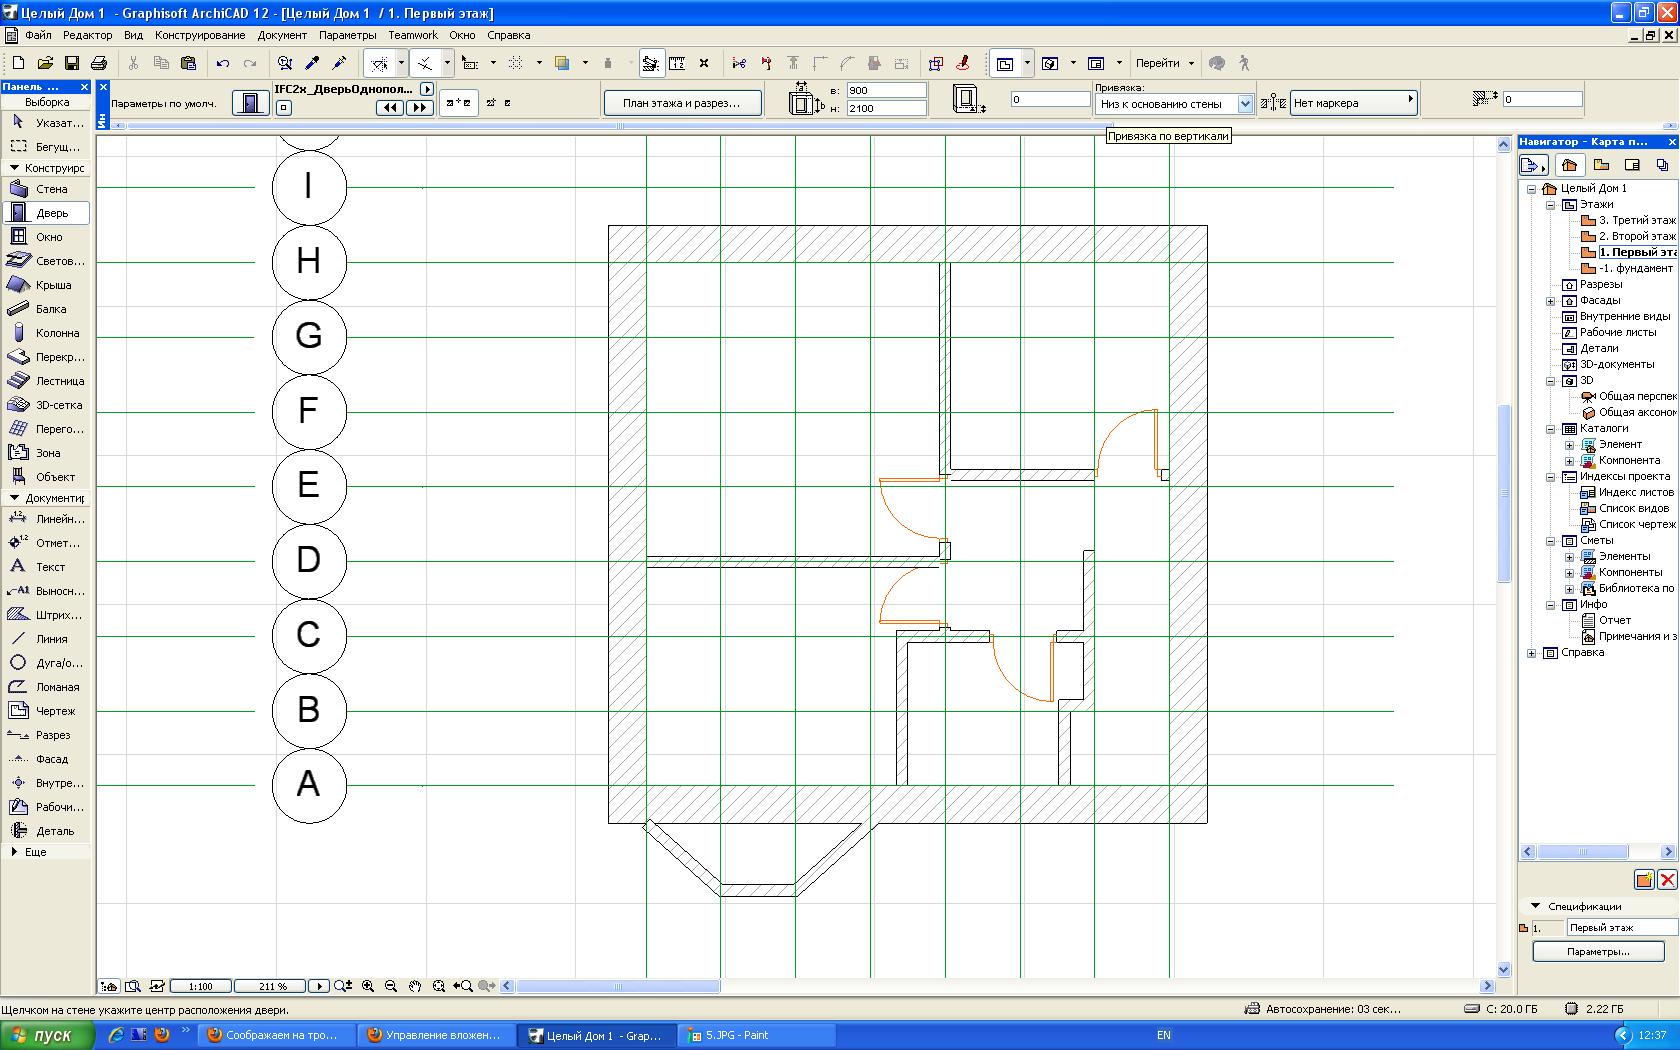This screenshot has width=1680, height=1050.
Task: Select the Object (Объект) tool
Action: tap(46, 477)
